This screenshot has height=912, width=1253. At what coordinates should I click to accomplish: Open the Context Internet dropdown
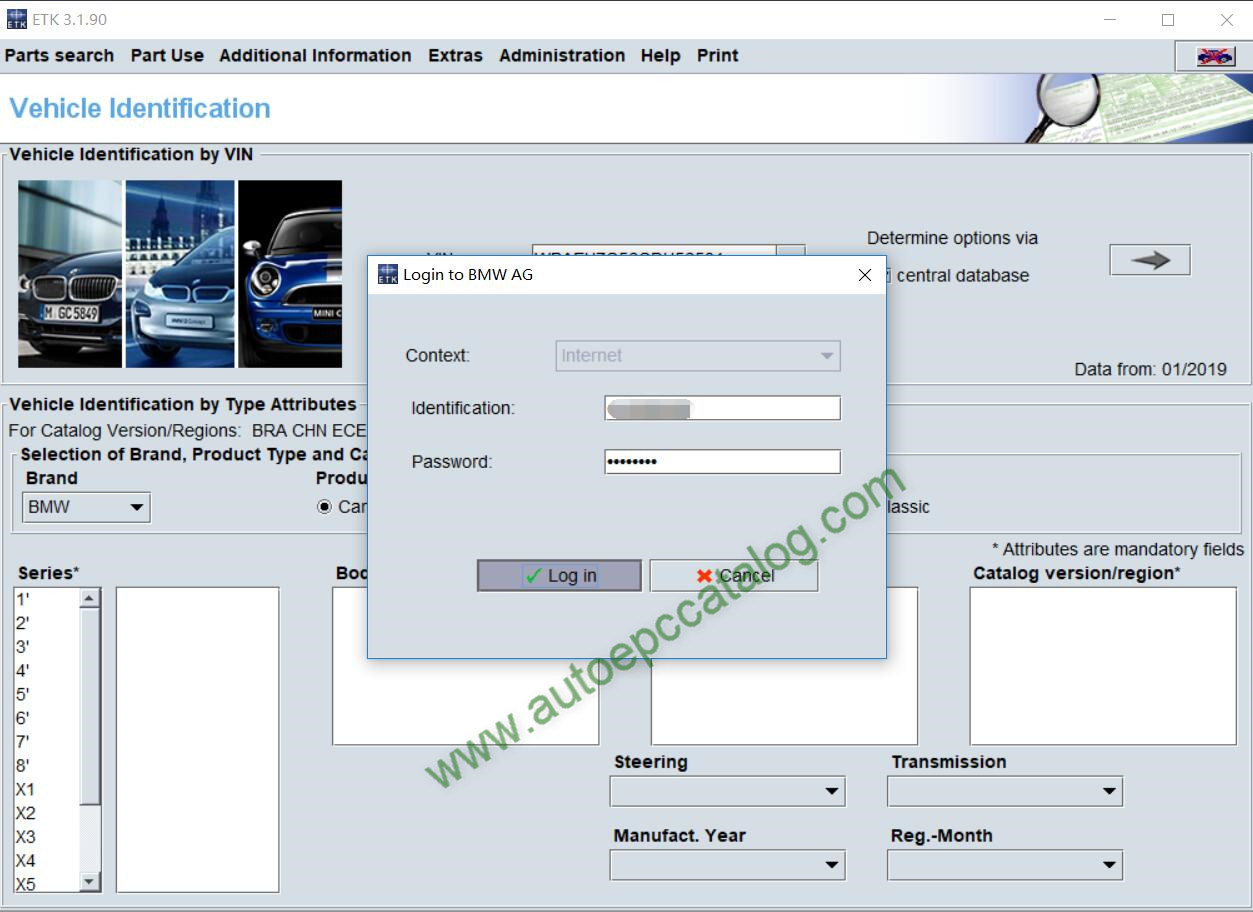click(698, 356)
